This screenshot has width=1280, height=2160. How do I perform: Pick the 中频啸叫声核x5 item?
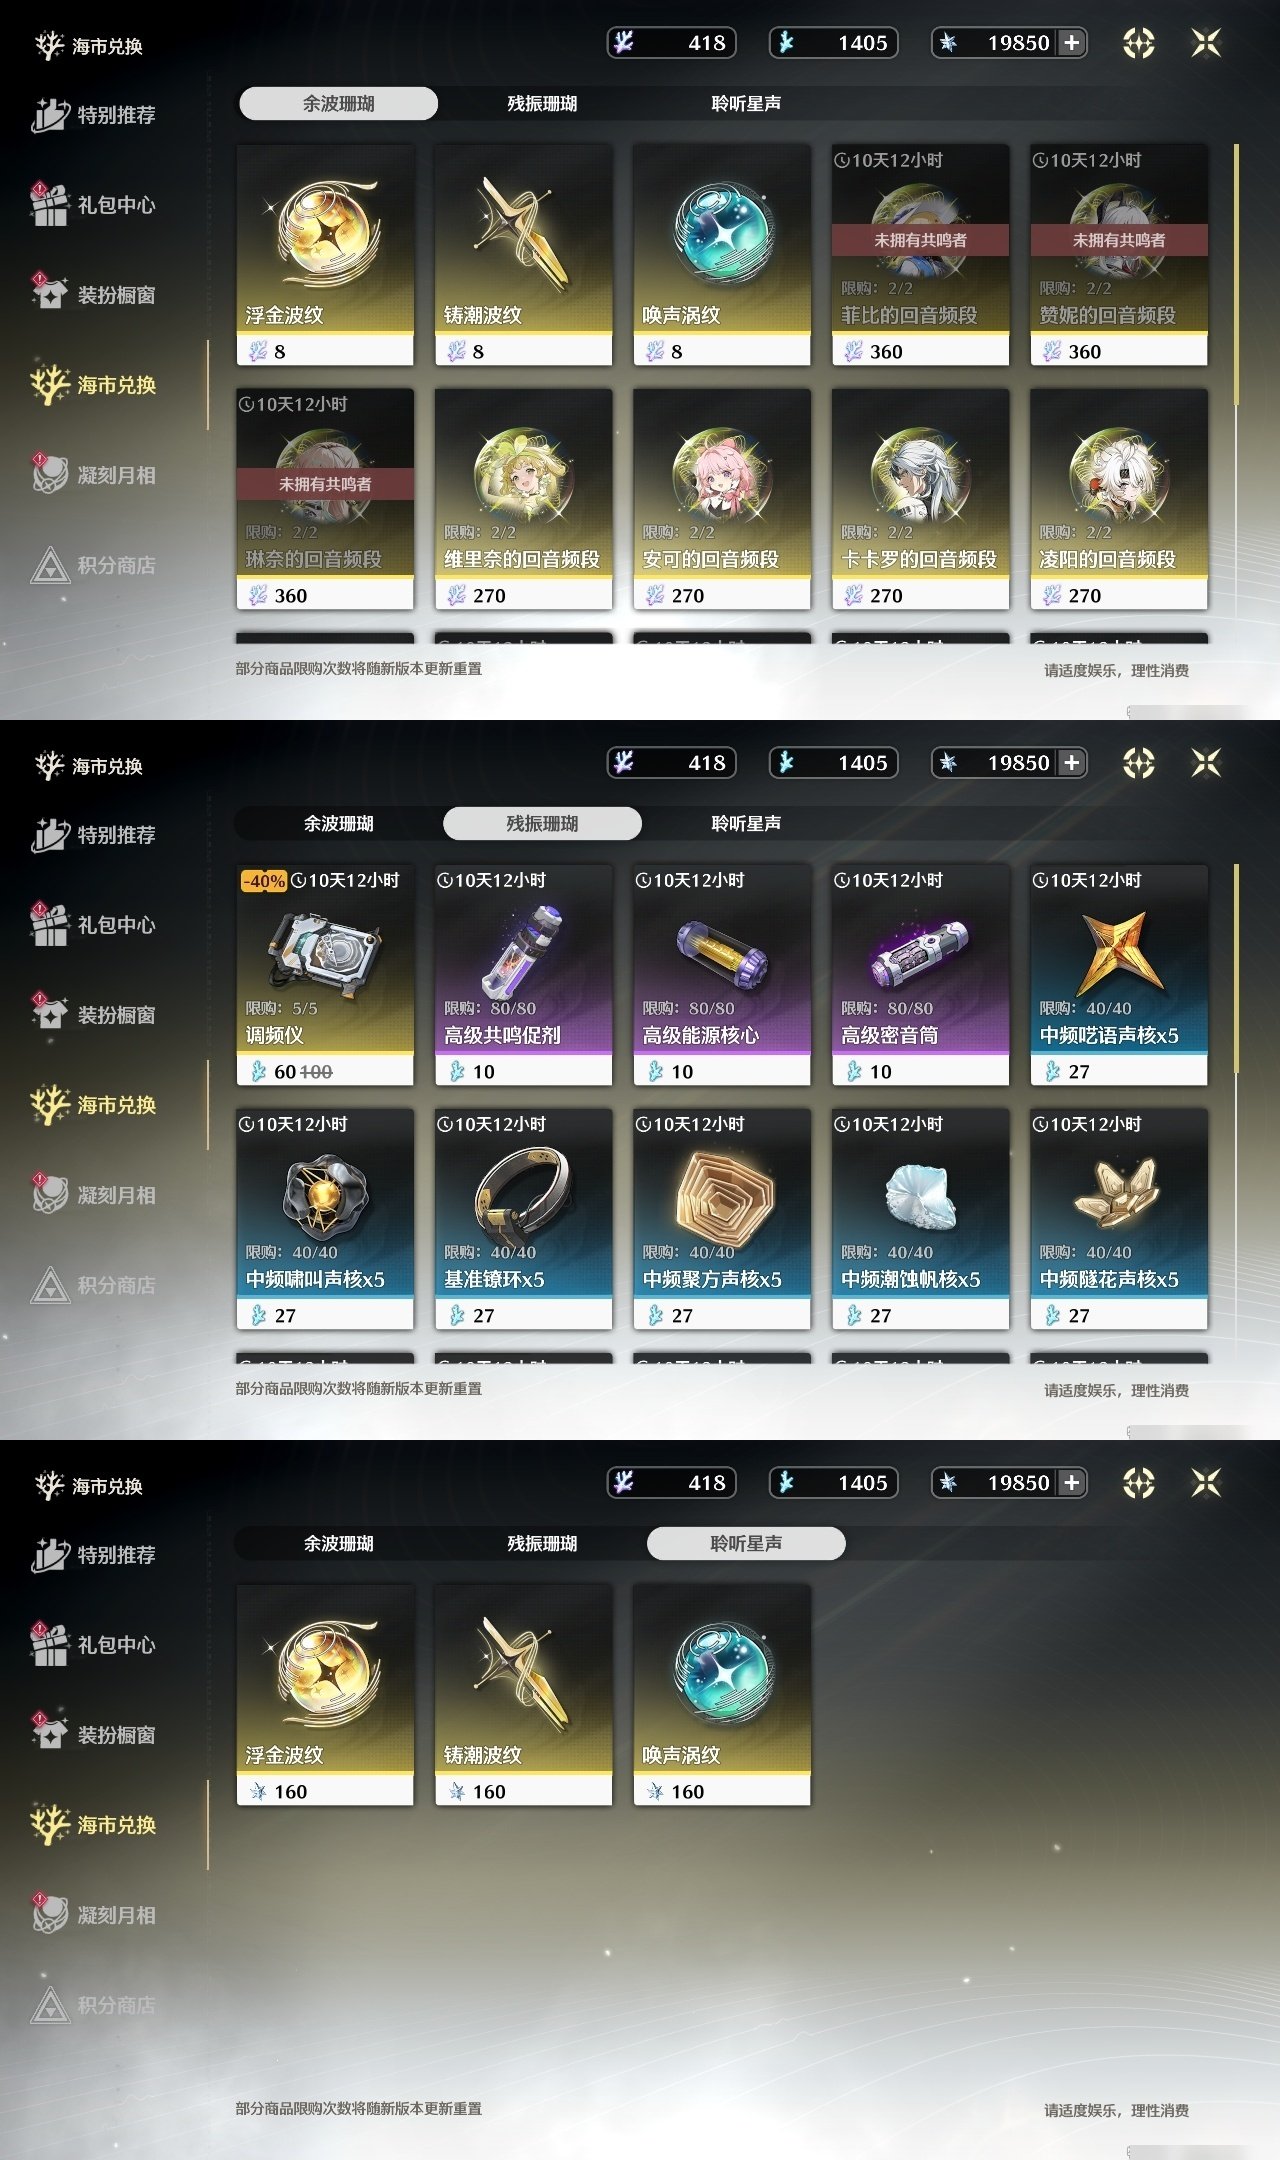[x=325, y=1219]
